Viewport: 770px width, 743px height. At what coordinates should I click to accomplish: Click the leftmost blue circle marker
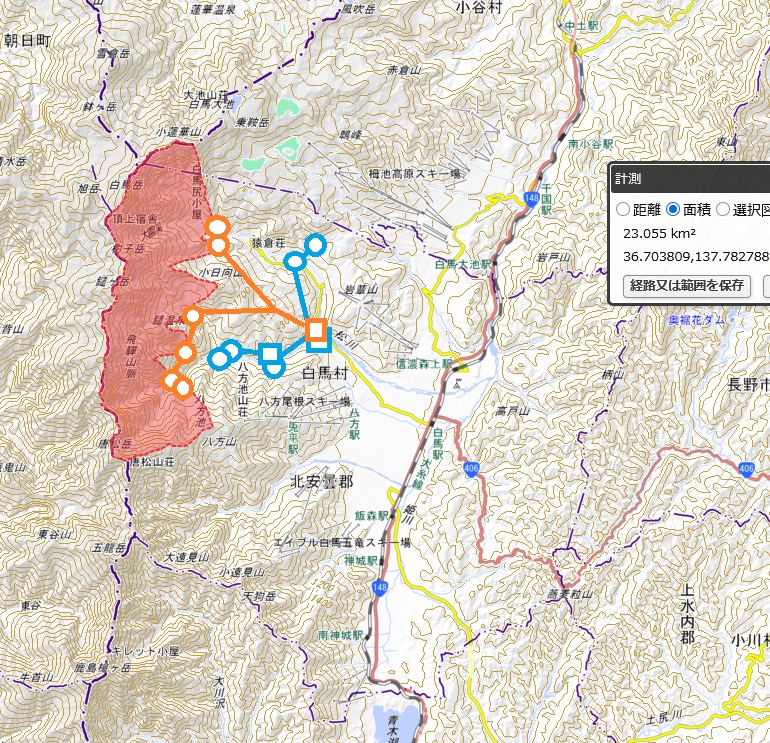[218, 358]
